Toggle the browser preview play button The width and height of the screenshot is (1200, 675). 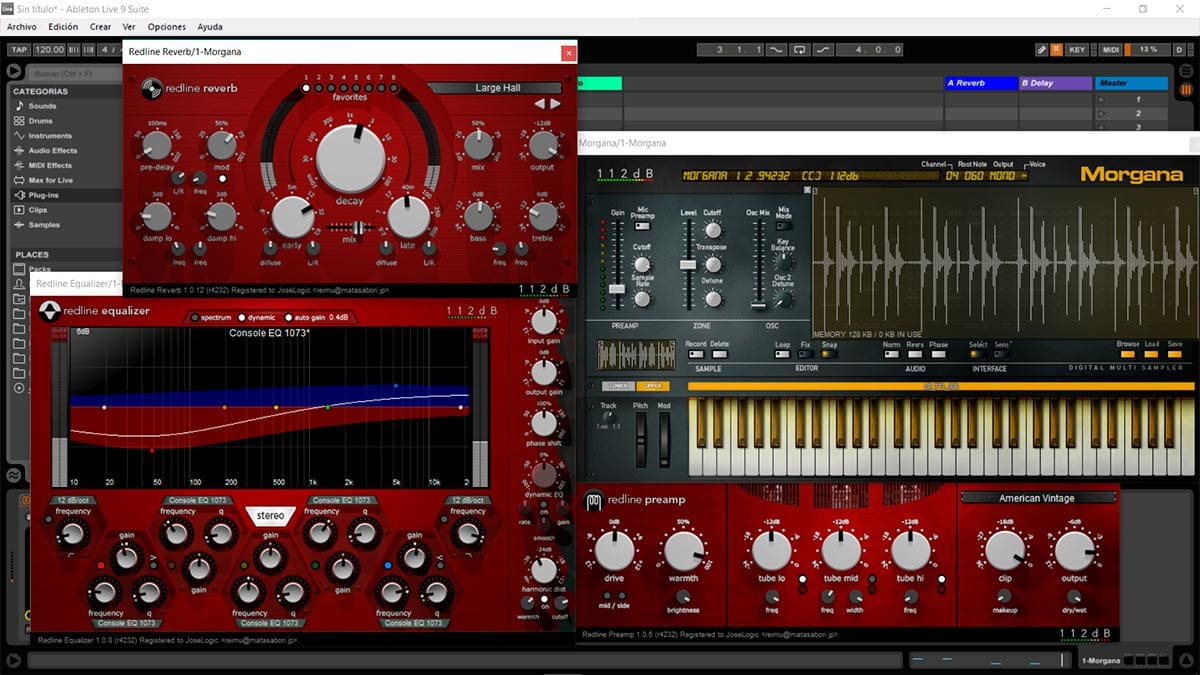(x=14, y=71)
